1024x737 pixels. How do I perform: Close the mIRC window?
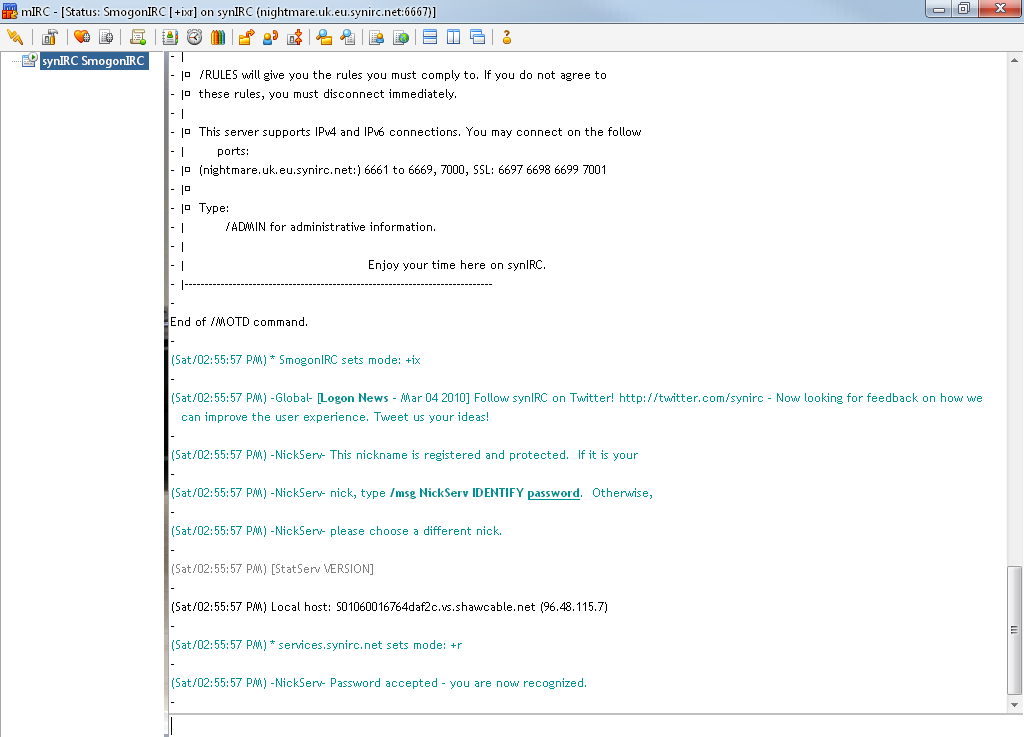click(x=1000, y=9)
